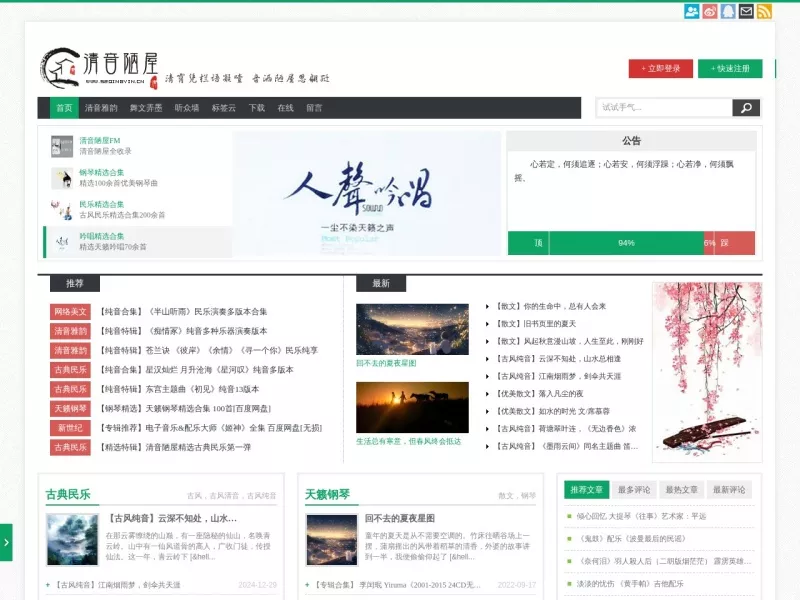
Task: Open 清音陋屋精选古典民乐第一弹 article
Action: pyautogui.click(x=176, y=447)
